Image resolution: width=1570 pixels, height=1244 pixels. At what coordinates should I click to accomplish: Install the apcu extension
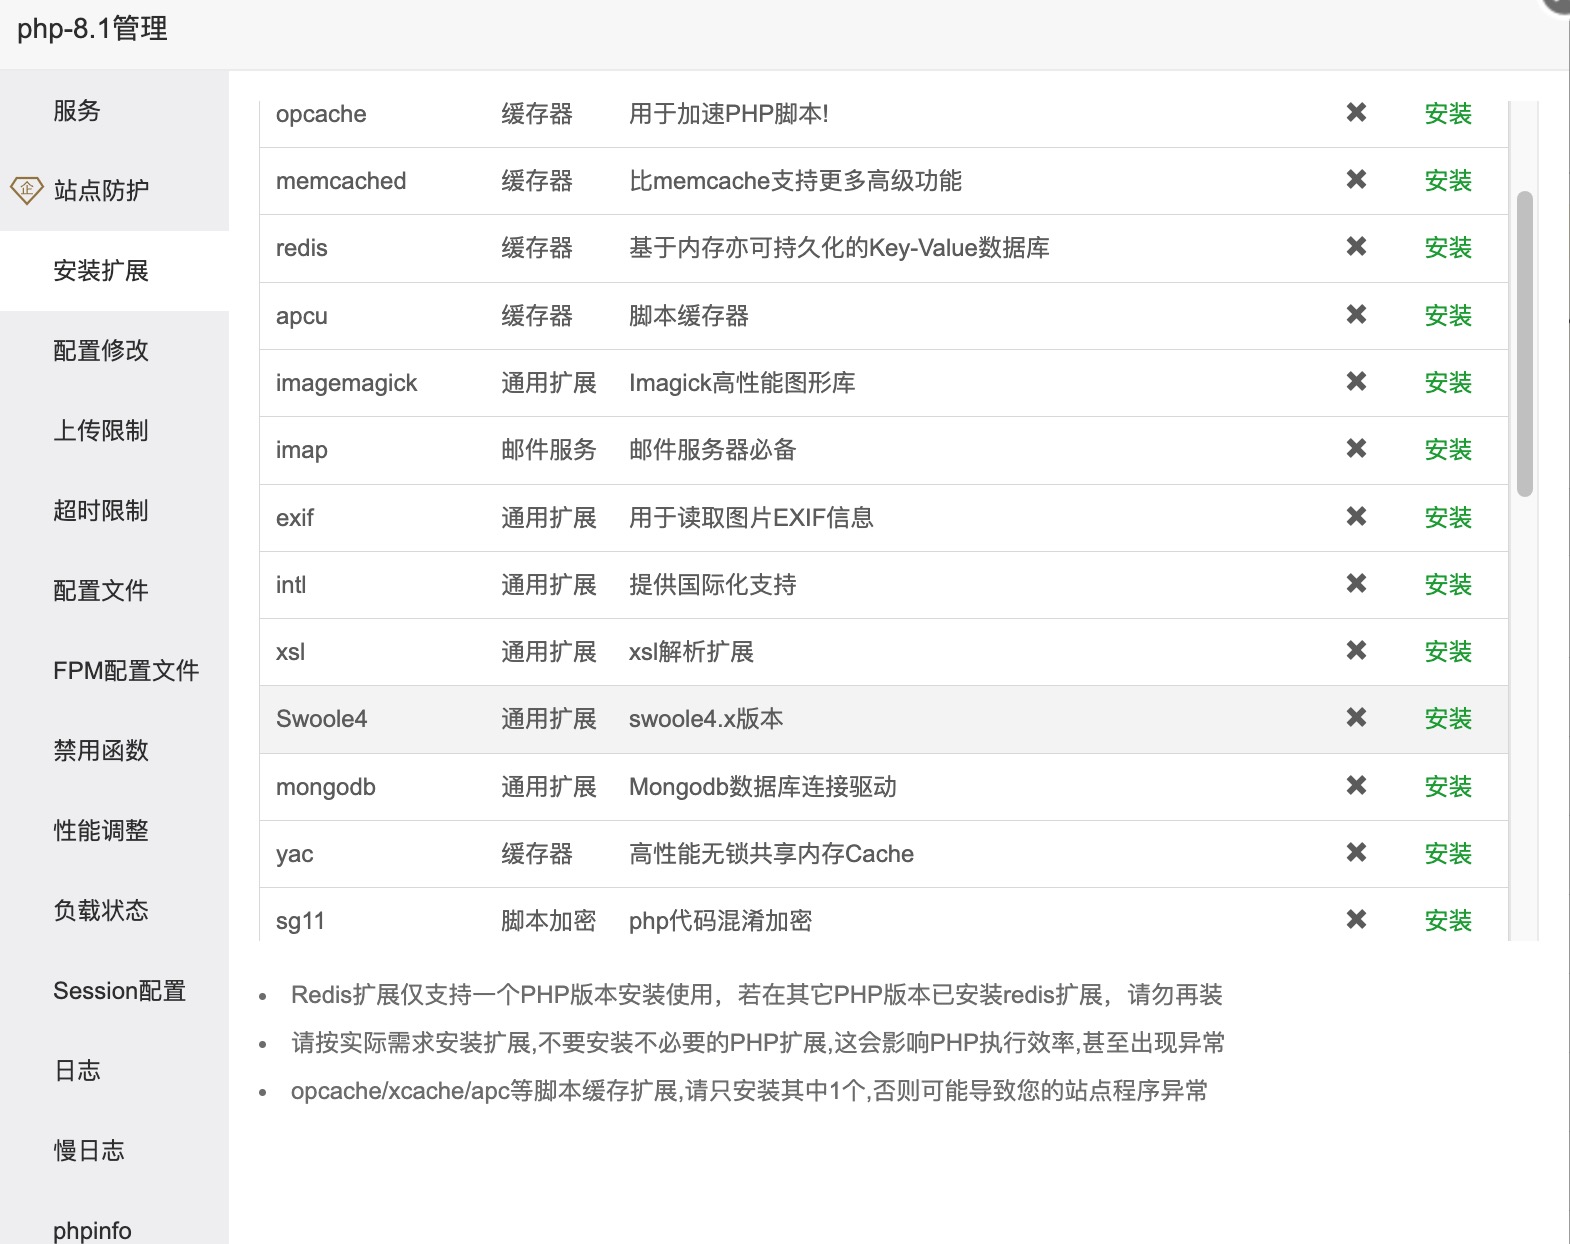click(1448, 316)
